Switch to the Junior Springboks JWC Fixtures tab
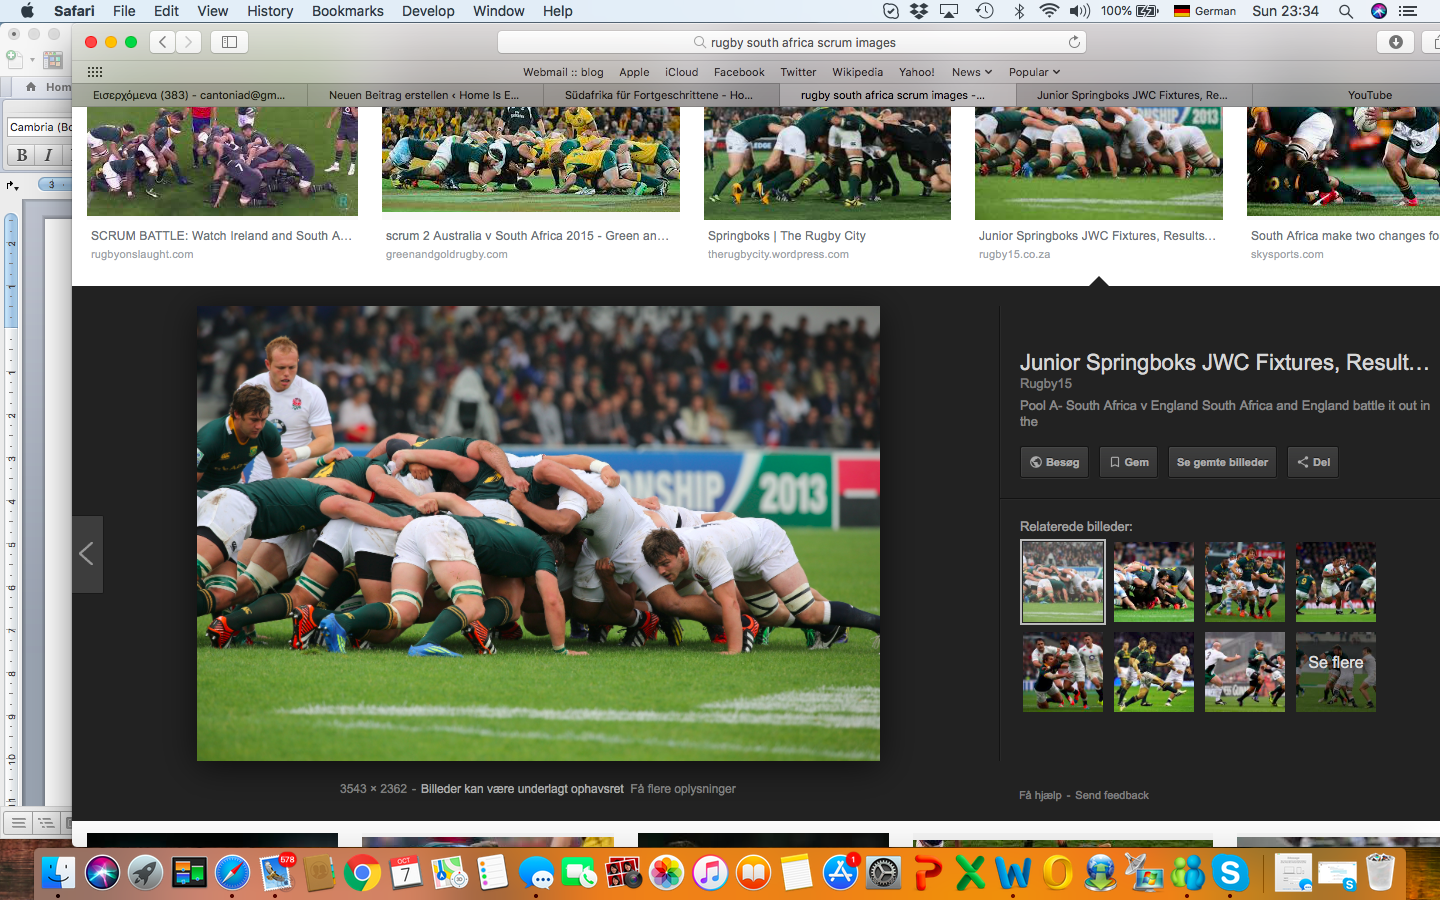The image size is (1440, 900). (1134, 95)
